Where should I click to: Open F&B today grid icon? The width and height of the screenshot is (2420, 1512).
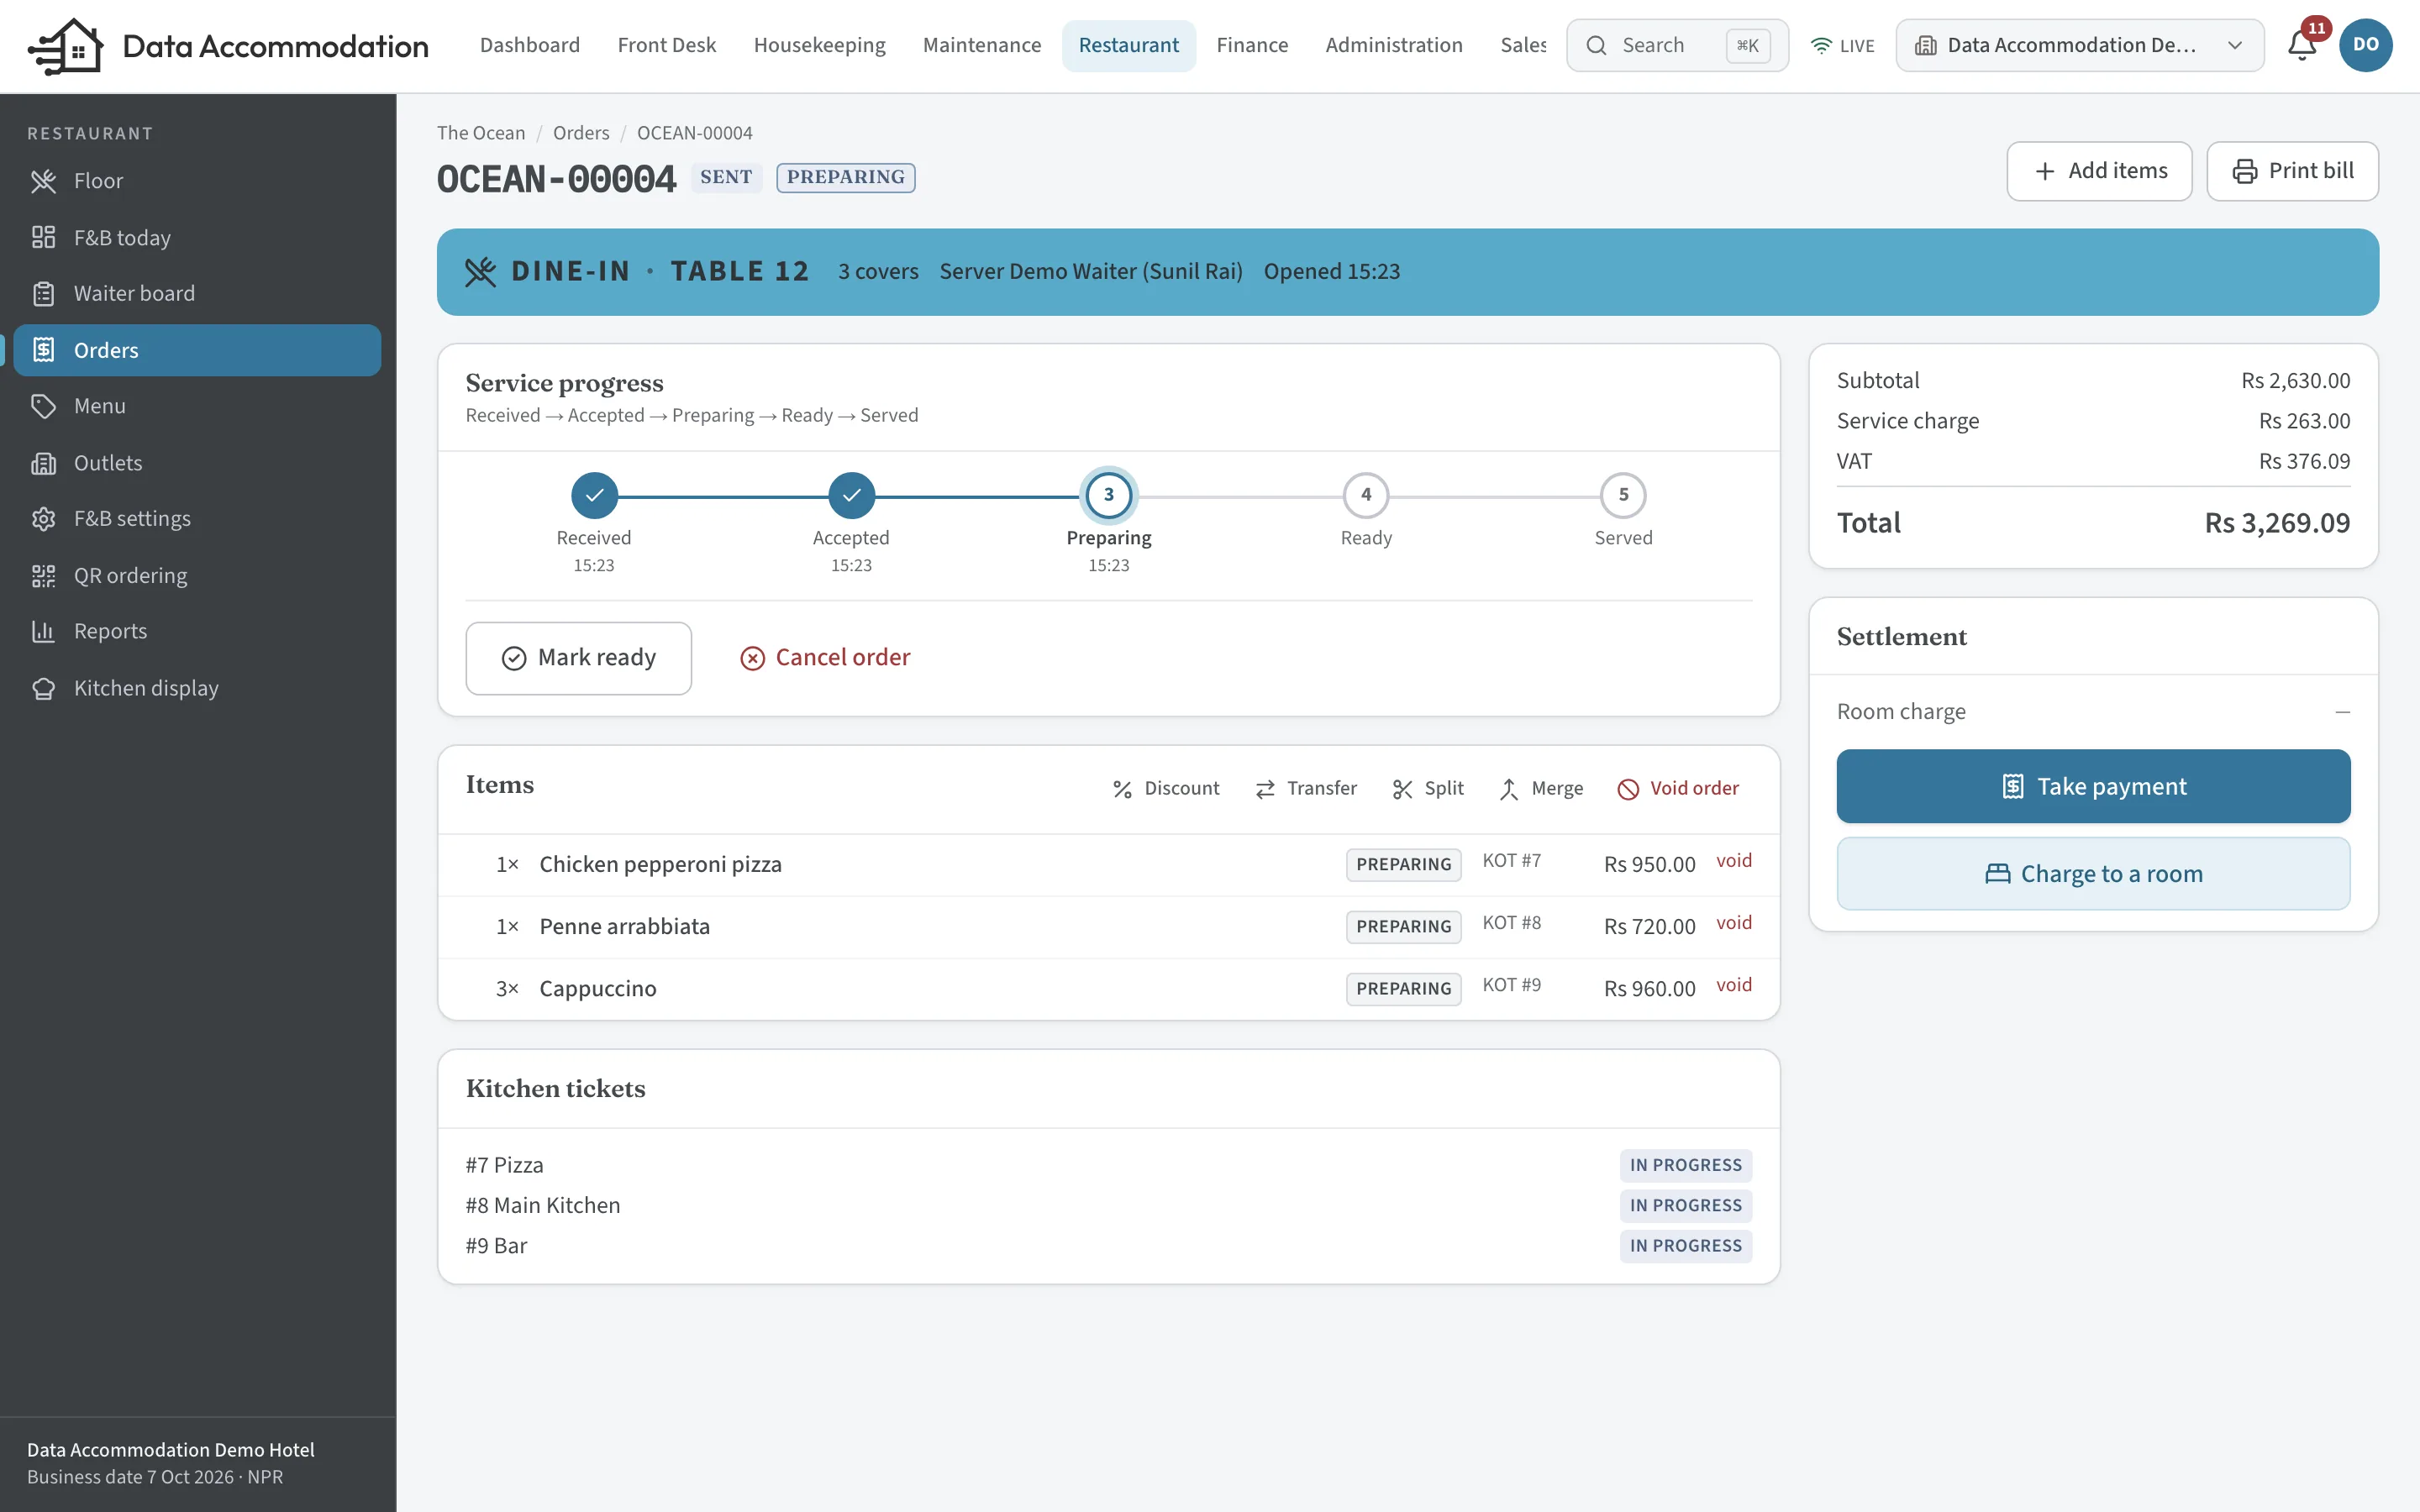(43, 237)
